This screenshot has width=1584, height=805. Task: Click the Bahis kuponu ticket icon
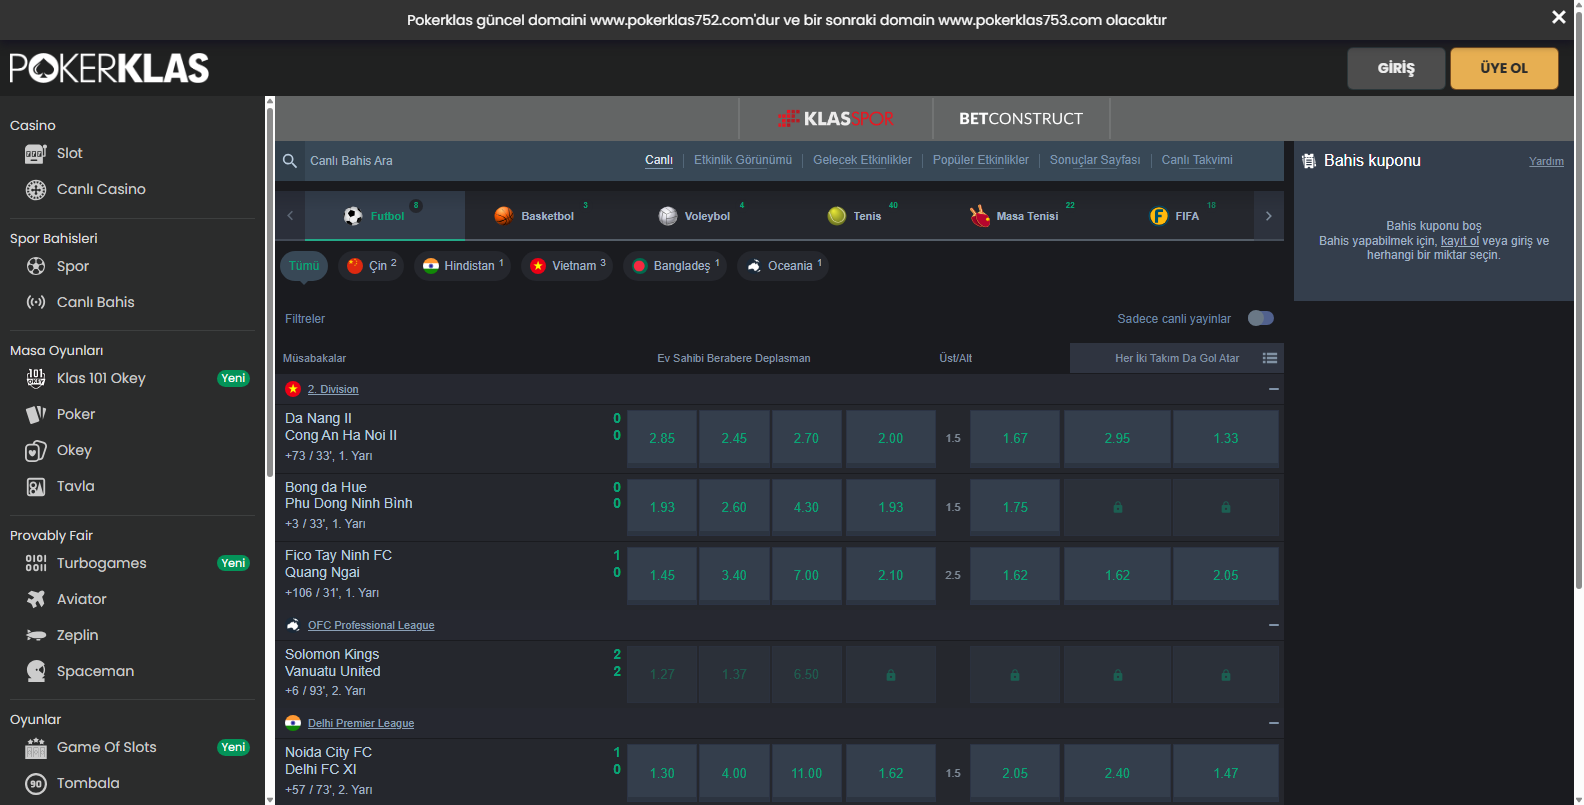click(1308, 161)
